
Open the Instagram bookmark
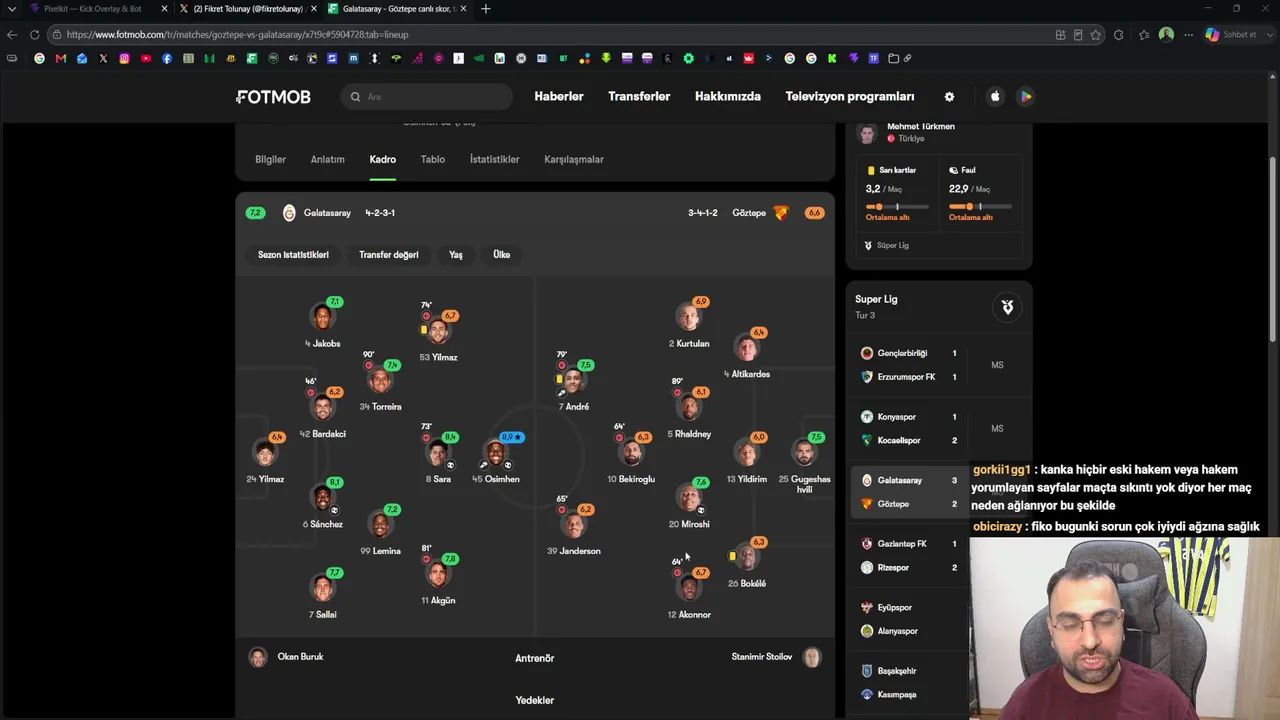coord(124,58)
